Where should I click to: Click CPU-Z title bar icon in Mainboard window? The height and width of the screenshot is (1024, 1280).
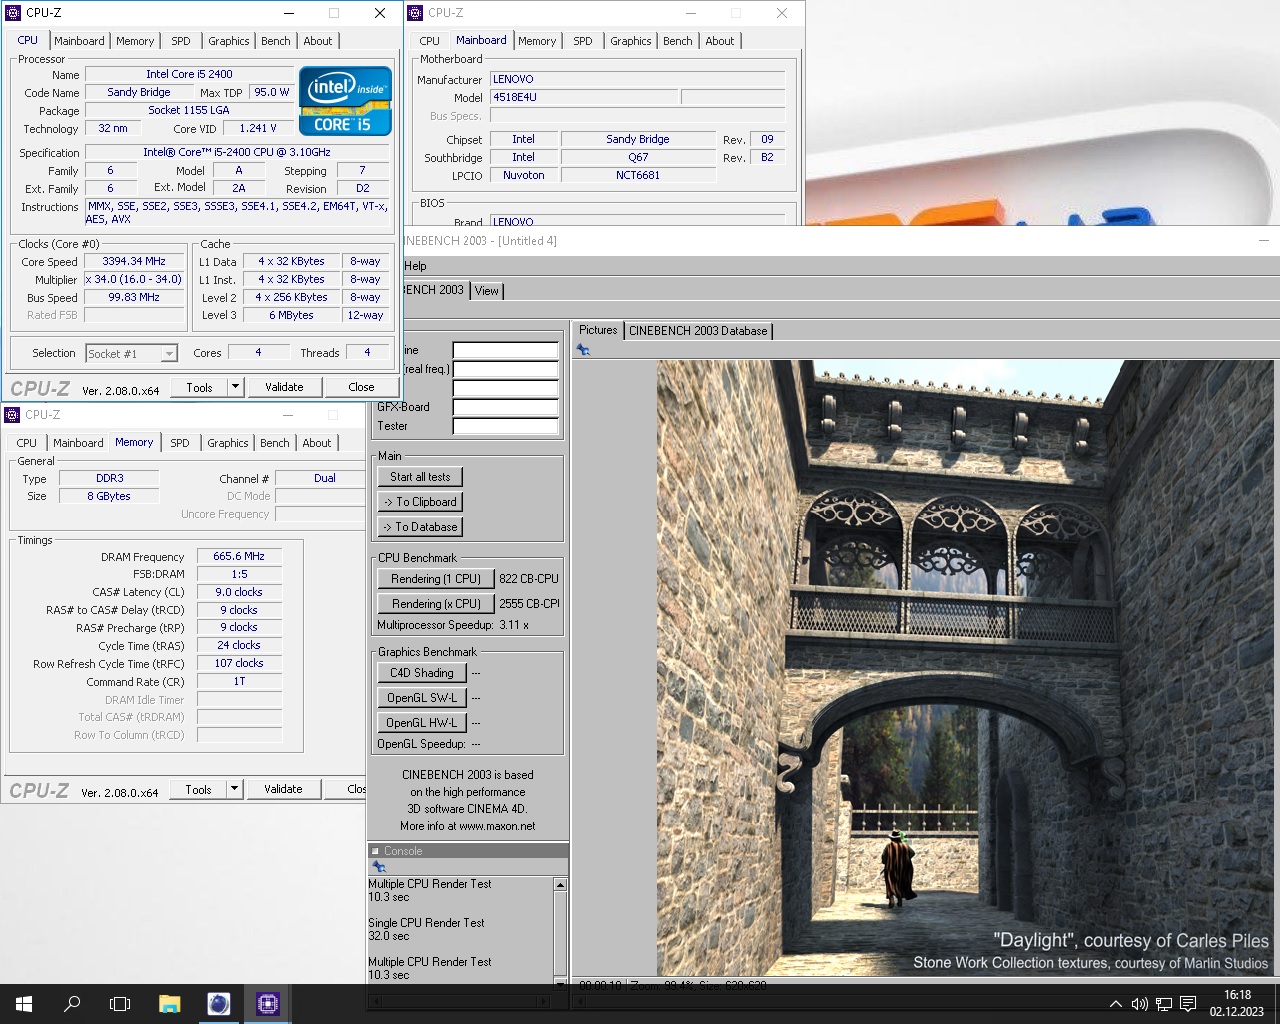point(416,13)
